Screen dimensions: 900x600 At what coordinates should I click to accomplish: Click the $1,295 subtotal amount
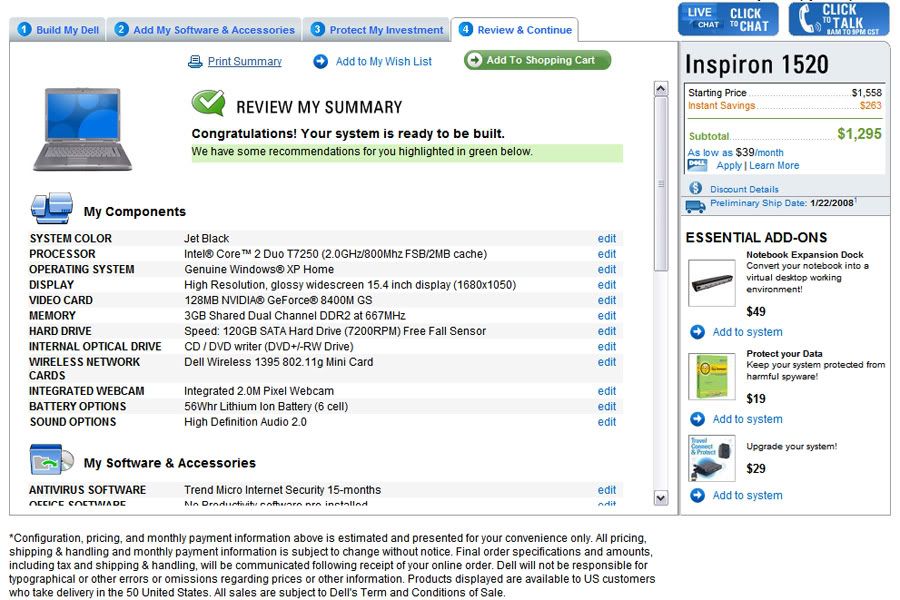point(859,134)
